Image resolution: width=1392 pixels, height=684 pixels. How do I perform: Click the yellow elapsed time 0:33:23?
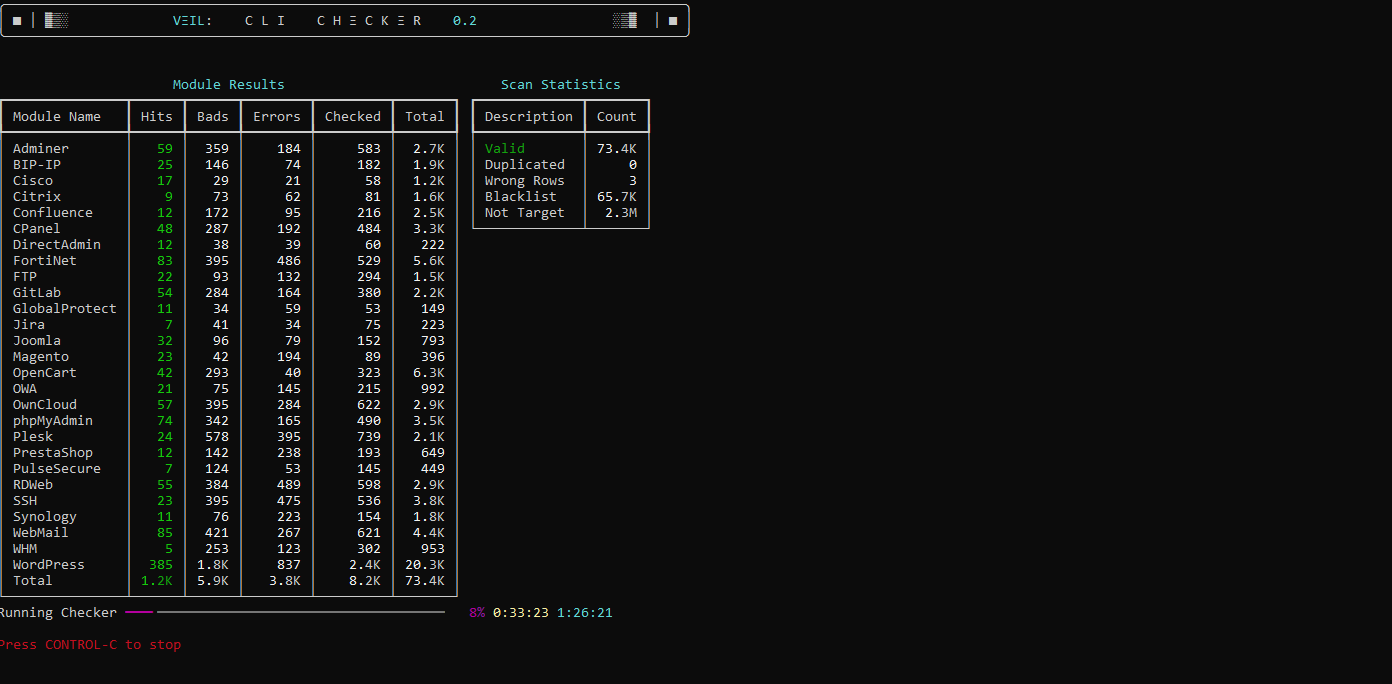click(x=521, y=613)
